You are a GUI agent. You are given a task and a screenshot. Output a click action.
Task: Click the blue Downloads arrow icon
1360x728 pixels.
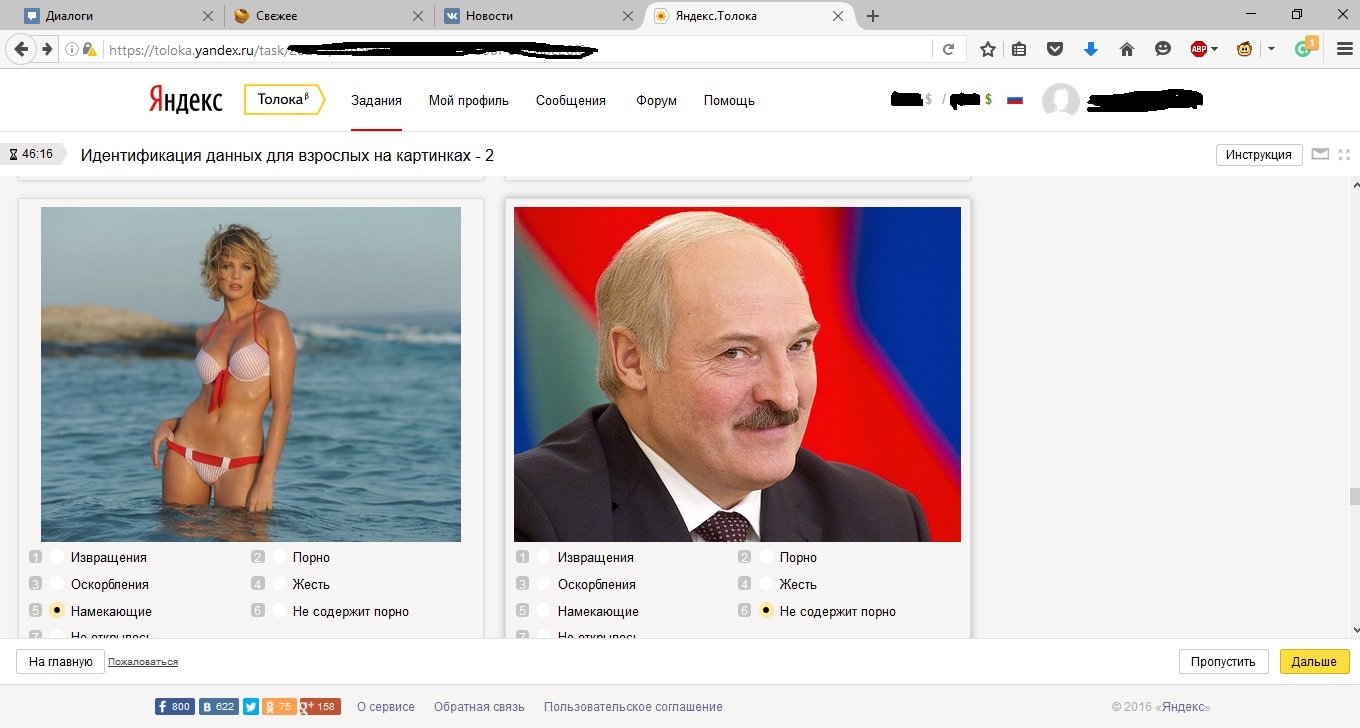1091,49
